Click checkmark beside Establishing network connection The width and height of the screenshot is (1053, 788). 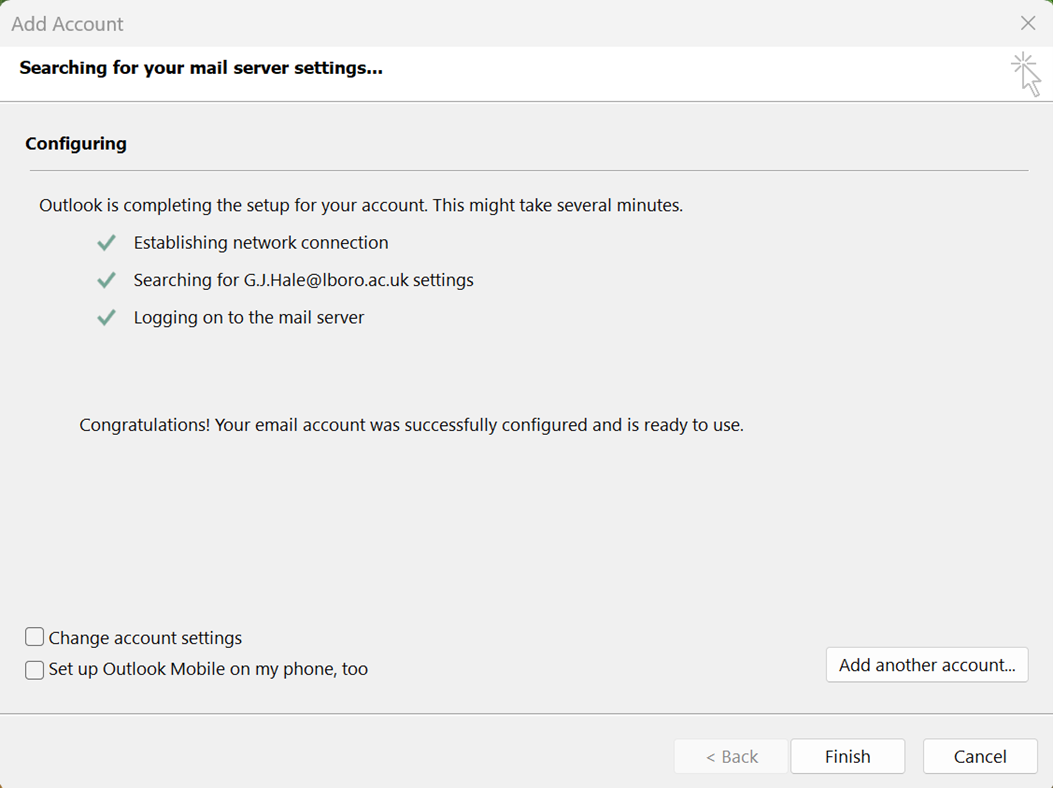coord(106,243)
